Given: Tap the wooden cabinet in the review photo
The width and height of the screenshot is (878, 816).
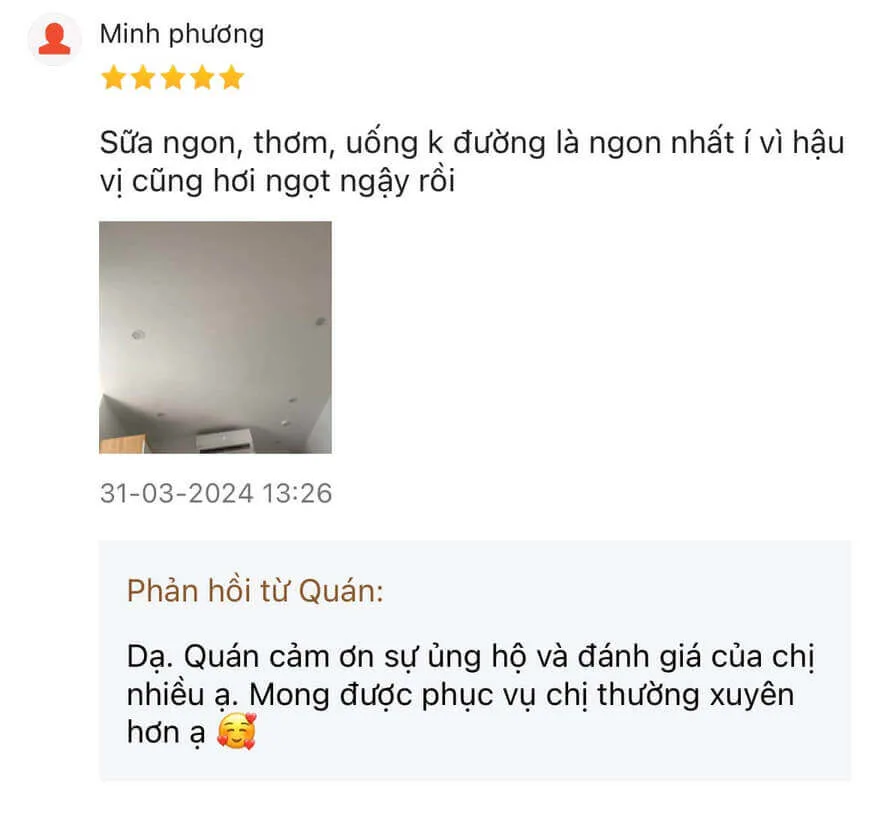Looking at the screenshot, I should click(122, 444).
